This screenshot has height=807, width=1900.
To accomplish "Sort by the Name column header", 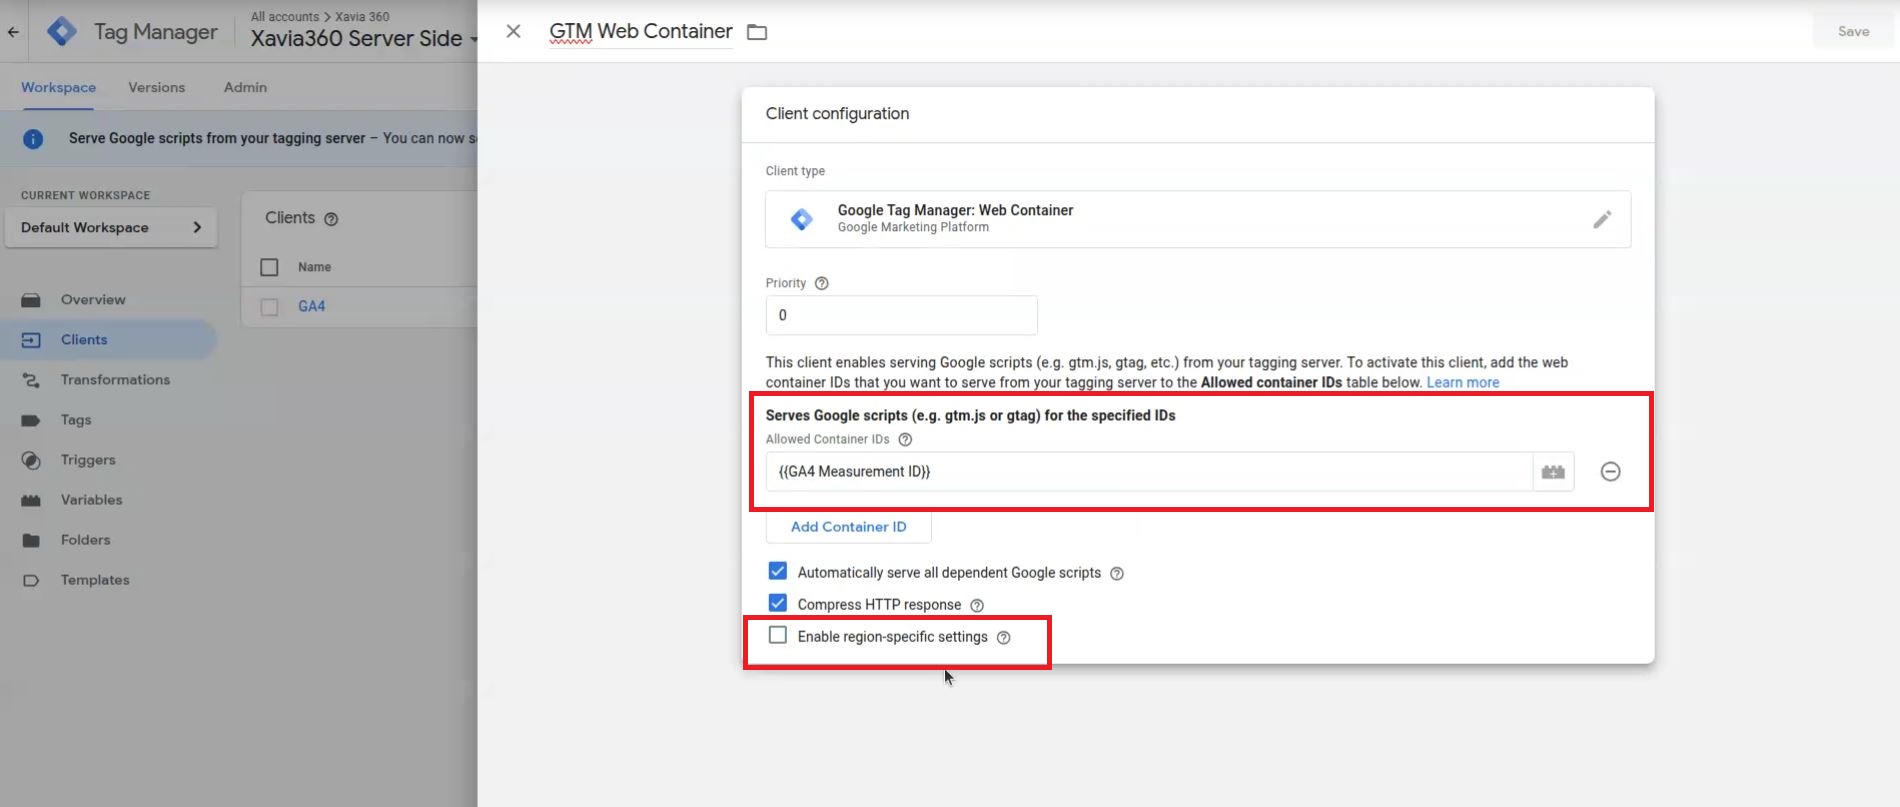I will (x=314, y=267).
